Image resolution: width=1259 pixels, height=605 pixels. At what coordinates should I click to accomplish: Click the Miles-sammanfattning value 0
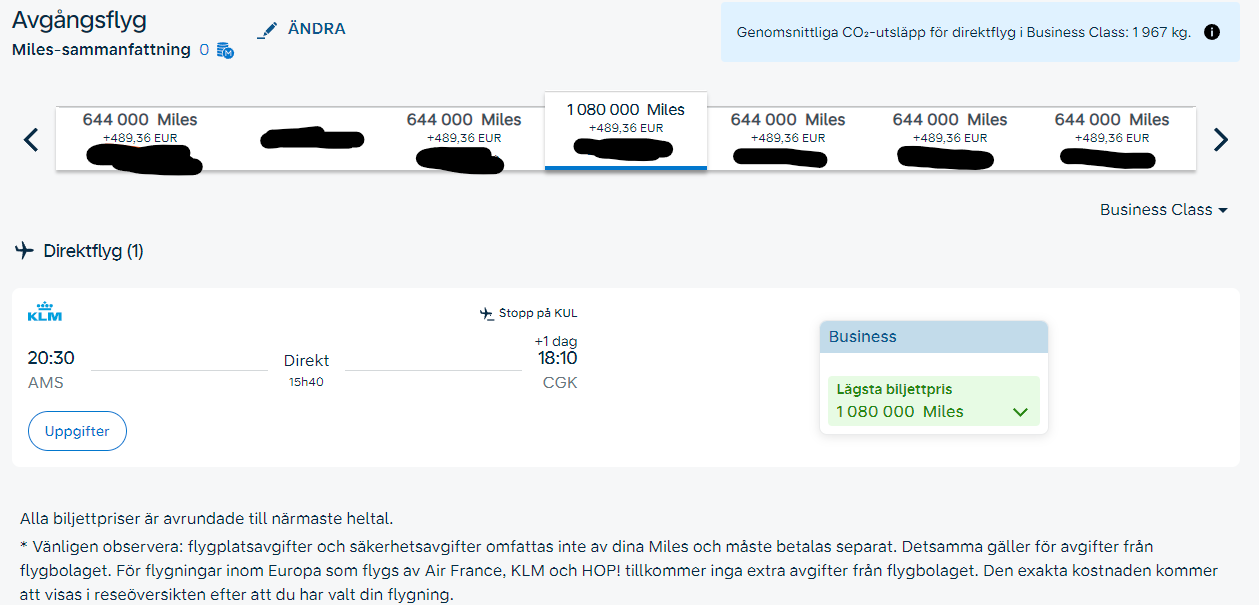point(204,50)
